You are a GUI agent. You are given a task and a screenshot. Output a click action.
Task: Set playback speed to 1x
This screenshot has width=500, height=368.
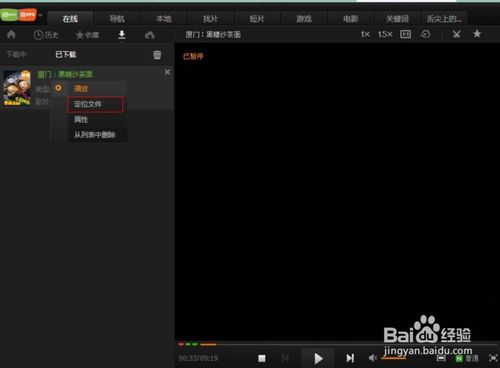pos(365,34)
